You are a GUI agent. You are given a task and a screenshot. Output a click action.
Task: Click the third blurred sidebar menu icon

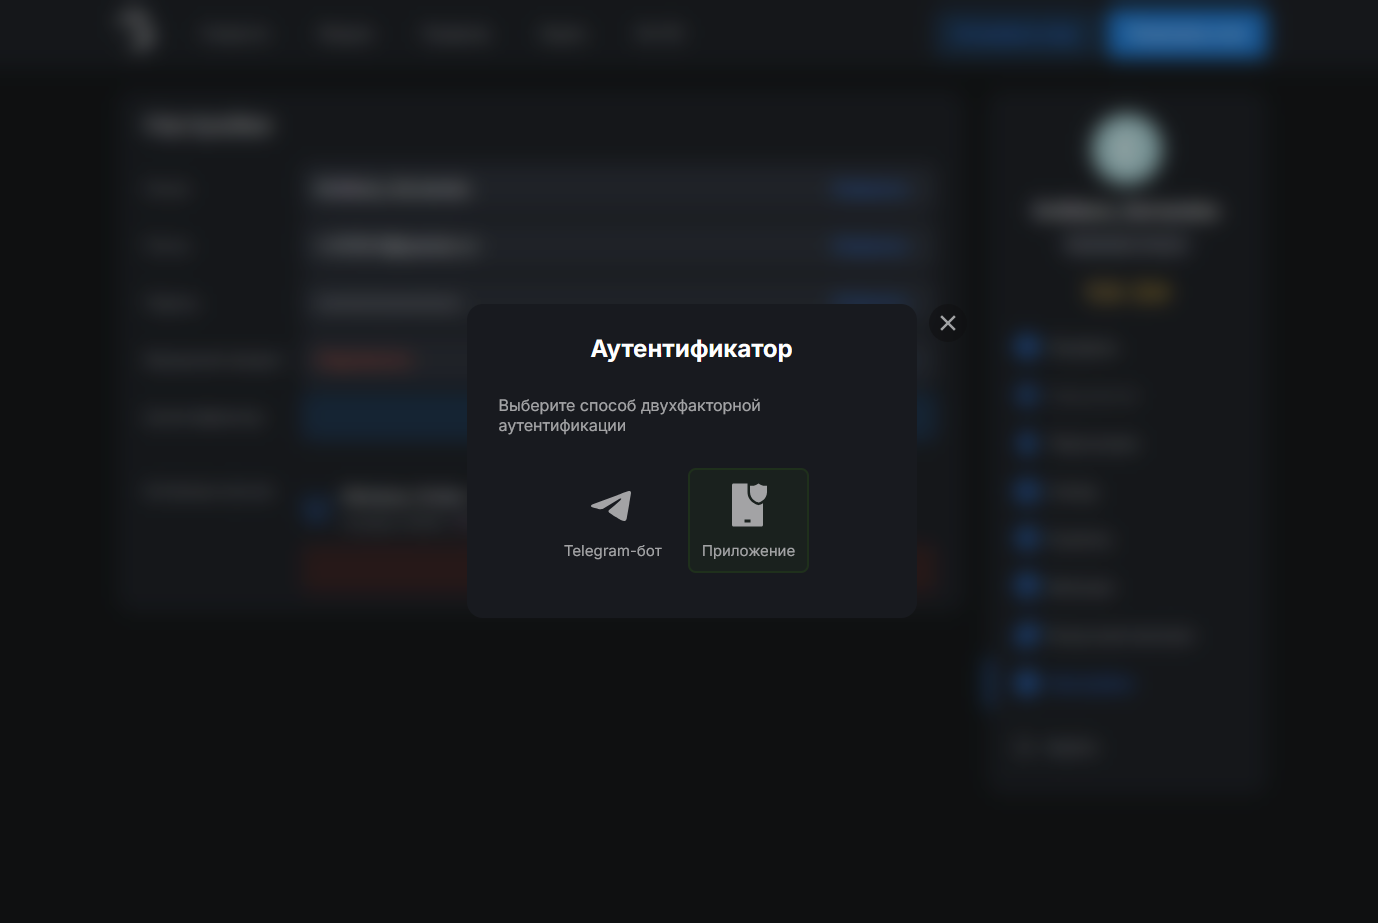coord(1026,442)
